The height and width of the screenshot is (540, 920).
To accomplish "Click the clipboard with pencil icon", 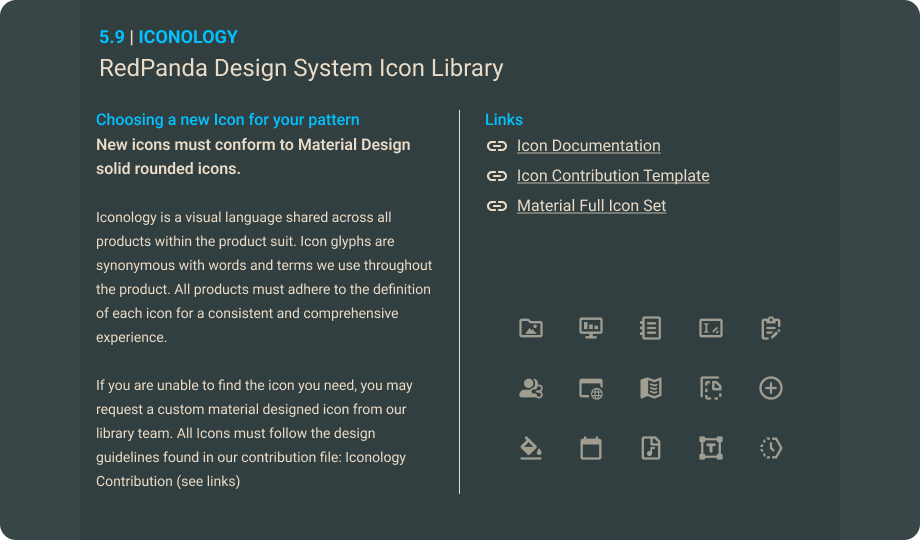I will pos(770,328).
